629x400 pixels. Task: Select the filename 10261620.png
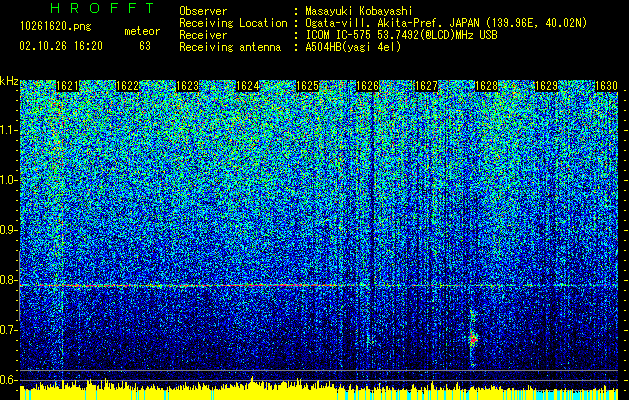click(x=55, y=26)
